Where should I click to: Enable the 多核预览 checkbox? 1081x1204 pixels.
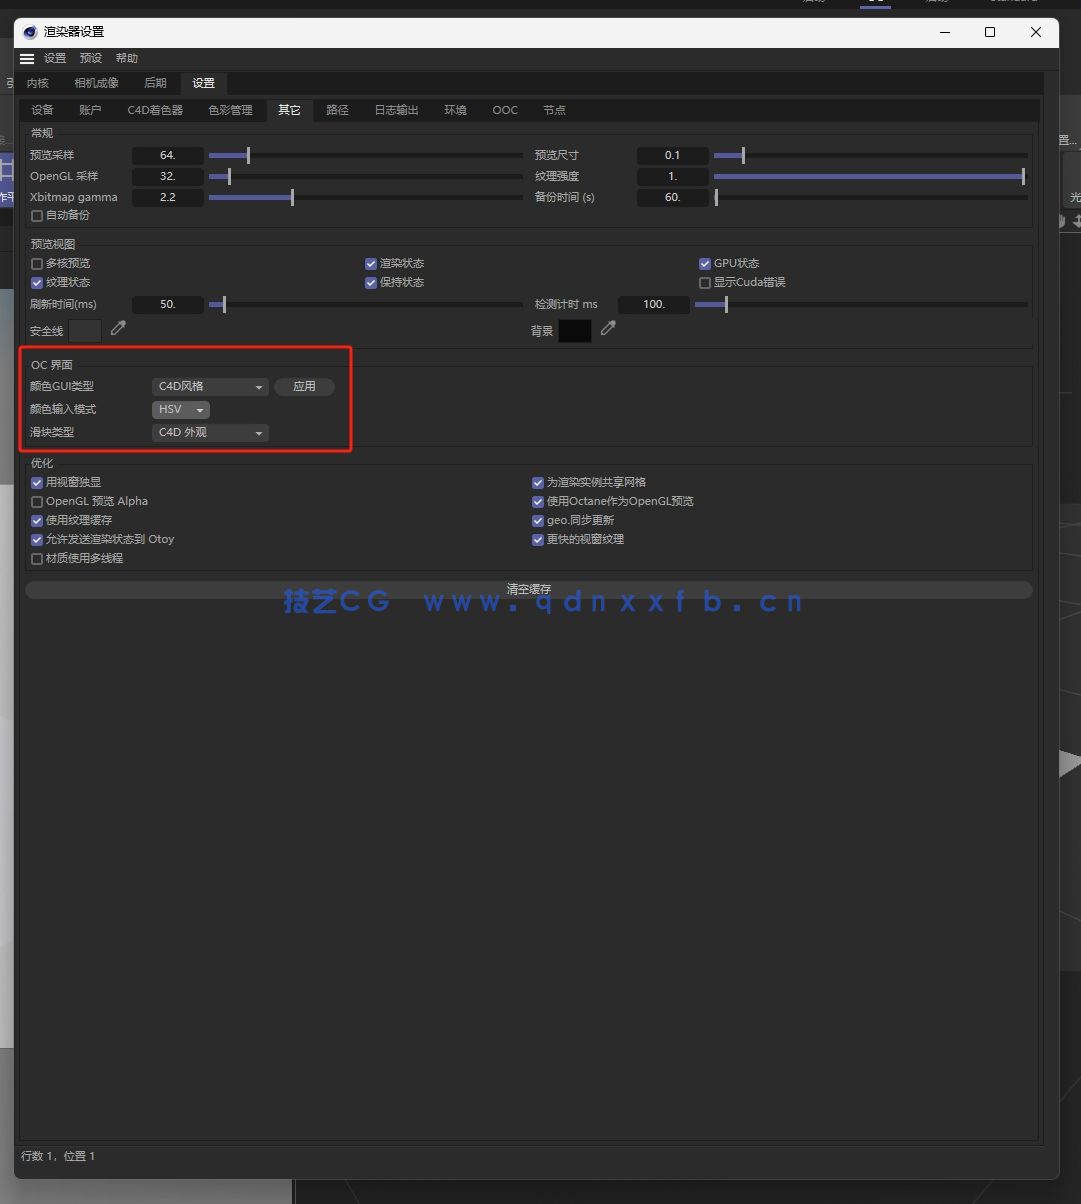click(x=37, y=263)
